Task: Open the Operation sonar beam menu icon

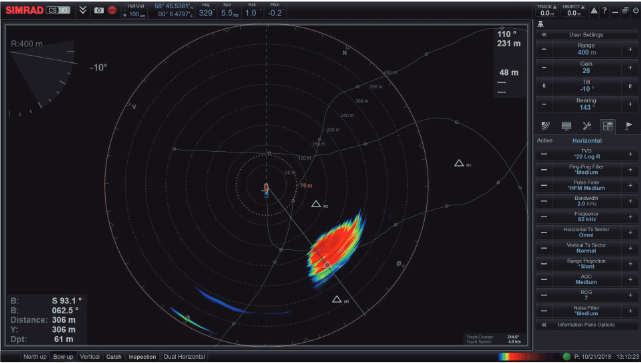Action: [x=545, y=126]
